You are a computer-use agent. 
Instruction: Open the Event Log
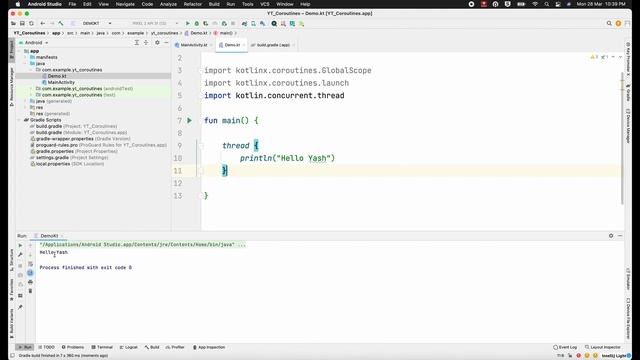(565, 347)
